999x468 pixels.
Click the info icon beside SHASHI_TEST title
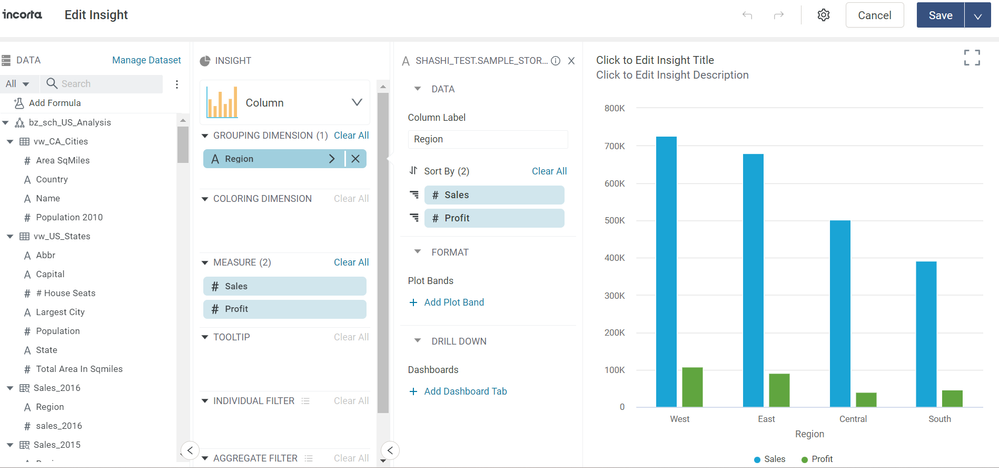pyautogui.click(x=556, y=61)
